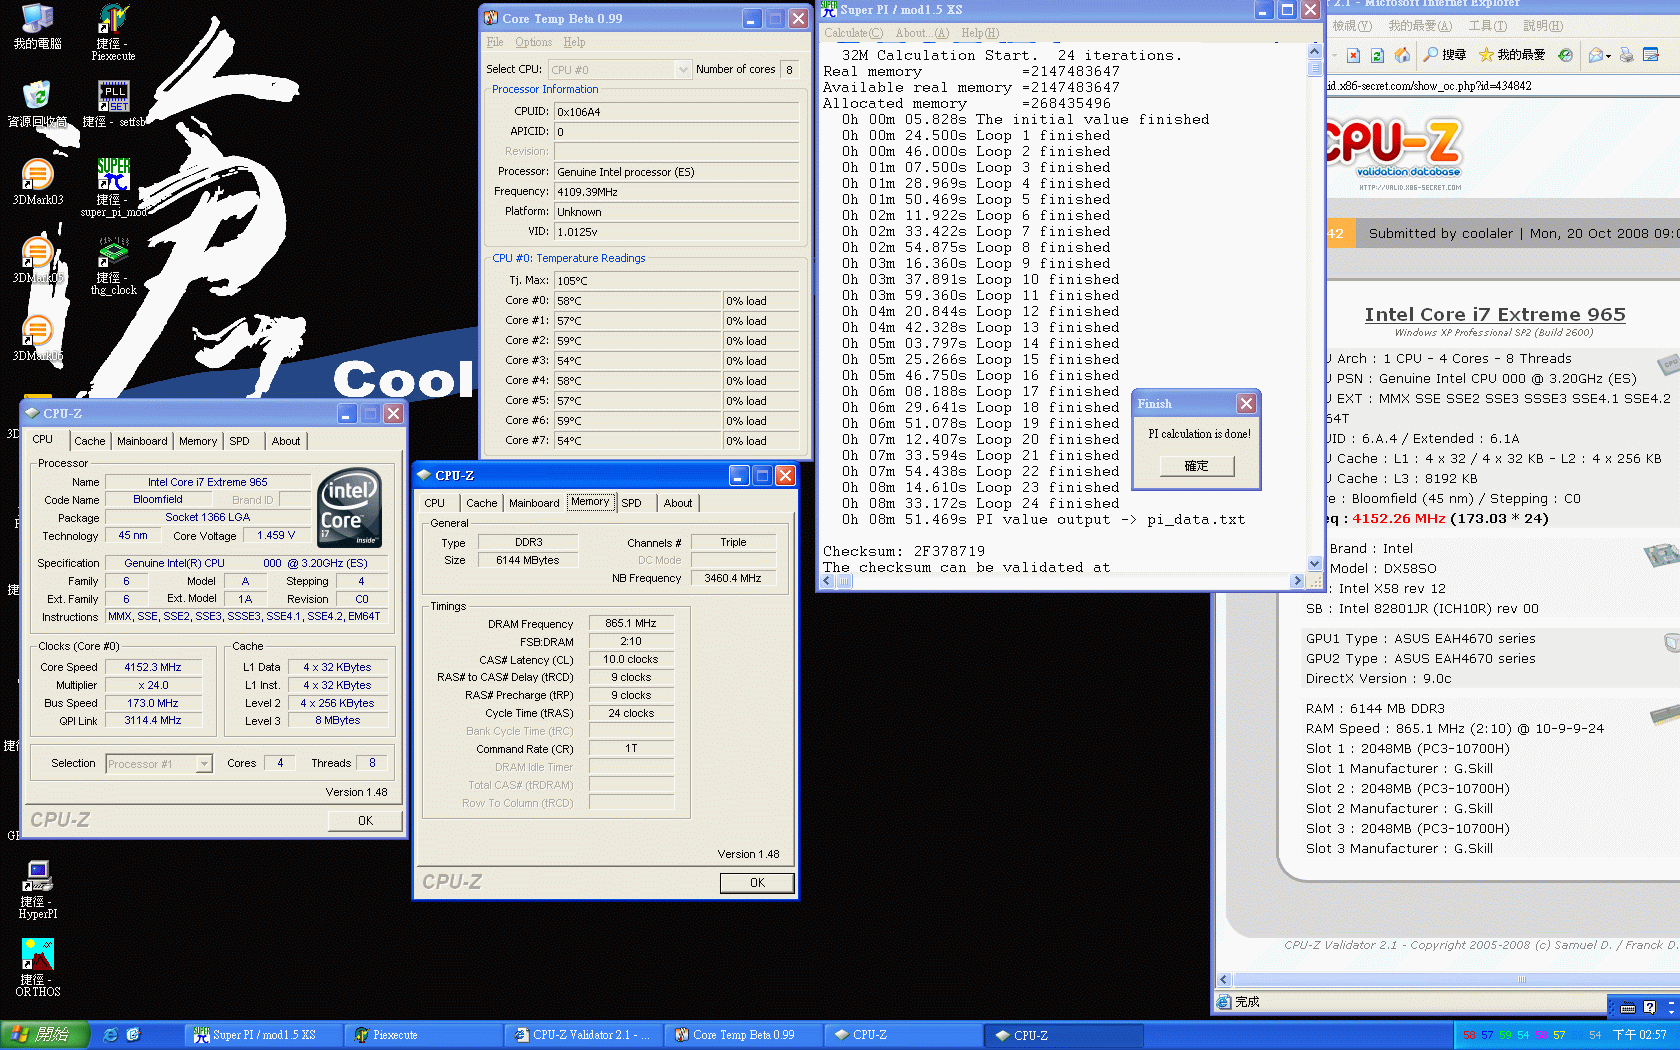Viewport: 1680px width, 1050px height.
Task: Open Calculate menu in Super PI
Action: coord(853,33)
